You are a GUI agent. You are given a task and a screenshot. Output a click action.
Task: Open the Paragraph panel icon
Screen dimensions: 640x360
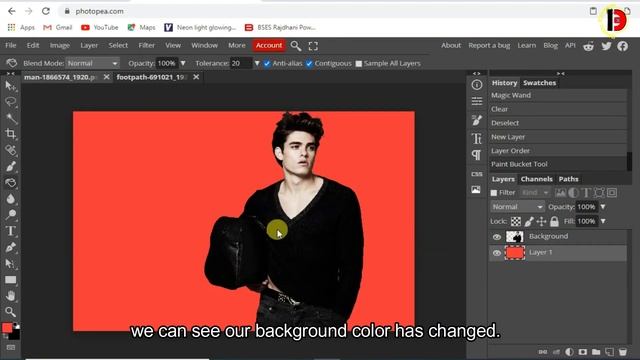[476, 155]
